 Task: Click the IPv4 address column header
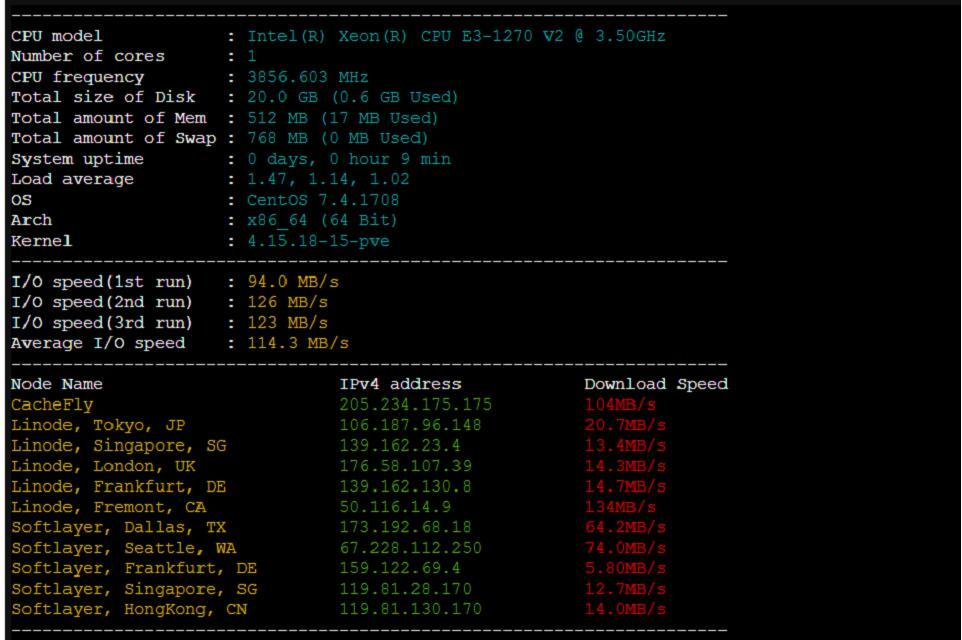tap(400, 384)
